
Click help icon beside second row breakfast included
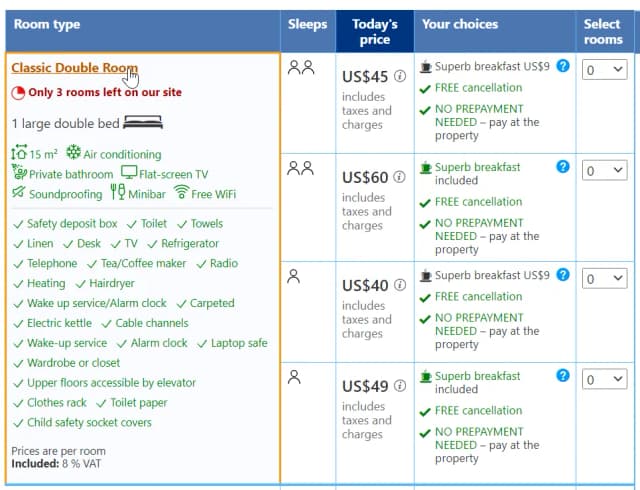(563, 167)
